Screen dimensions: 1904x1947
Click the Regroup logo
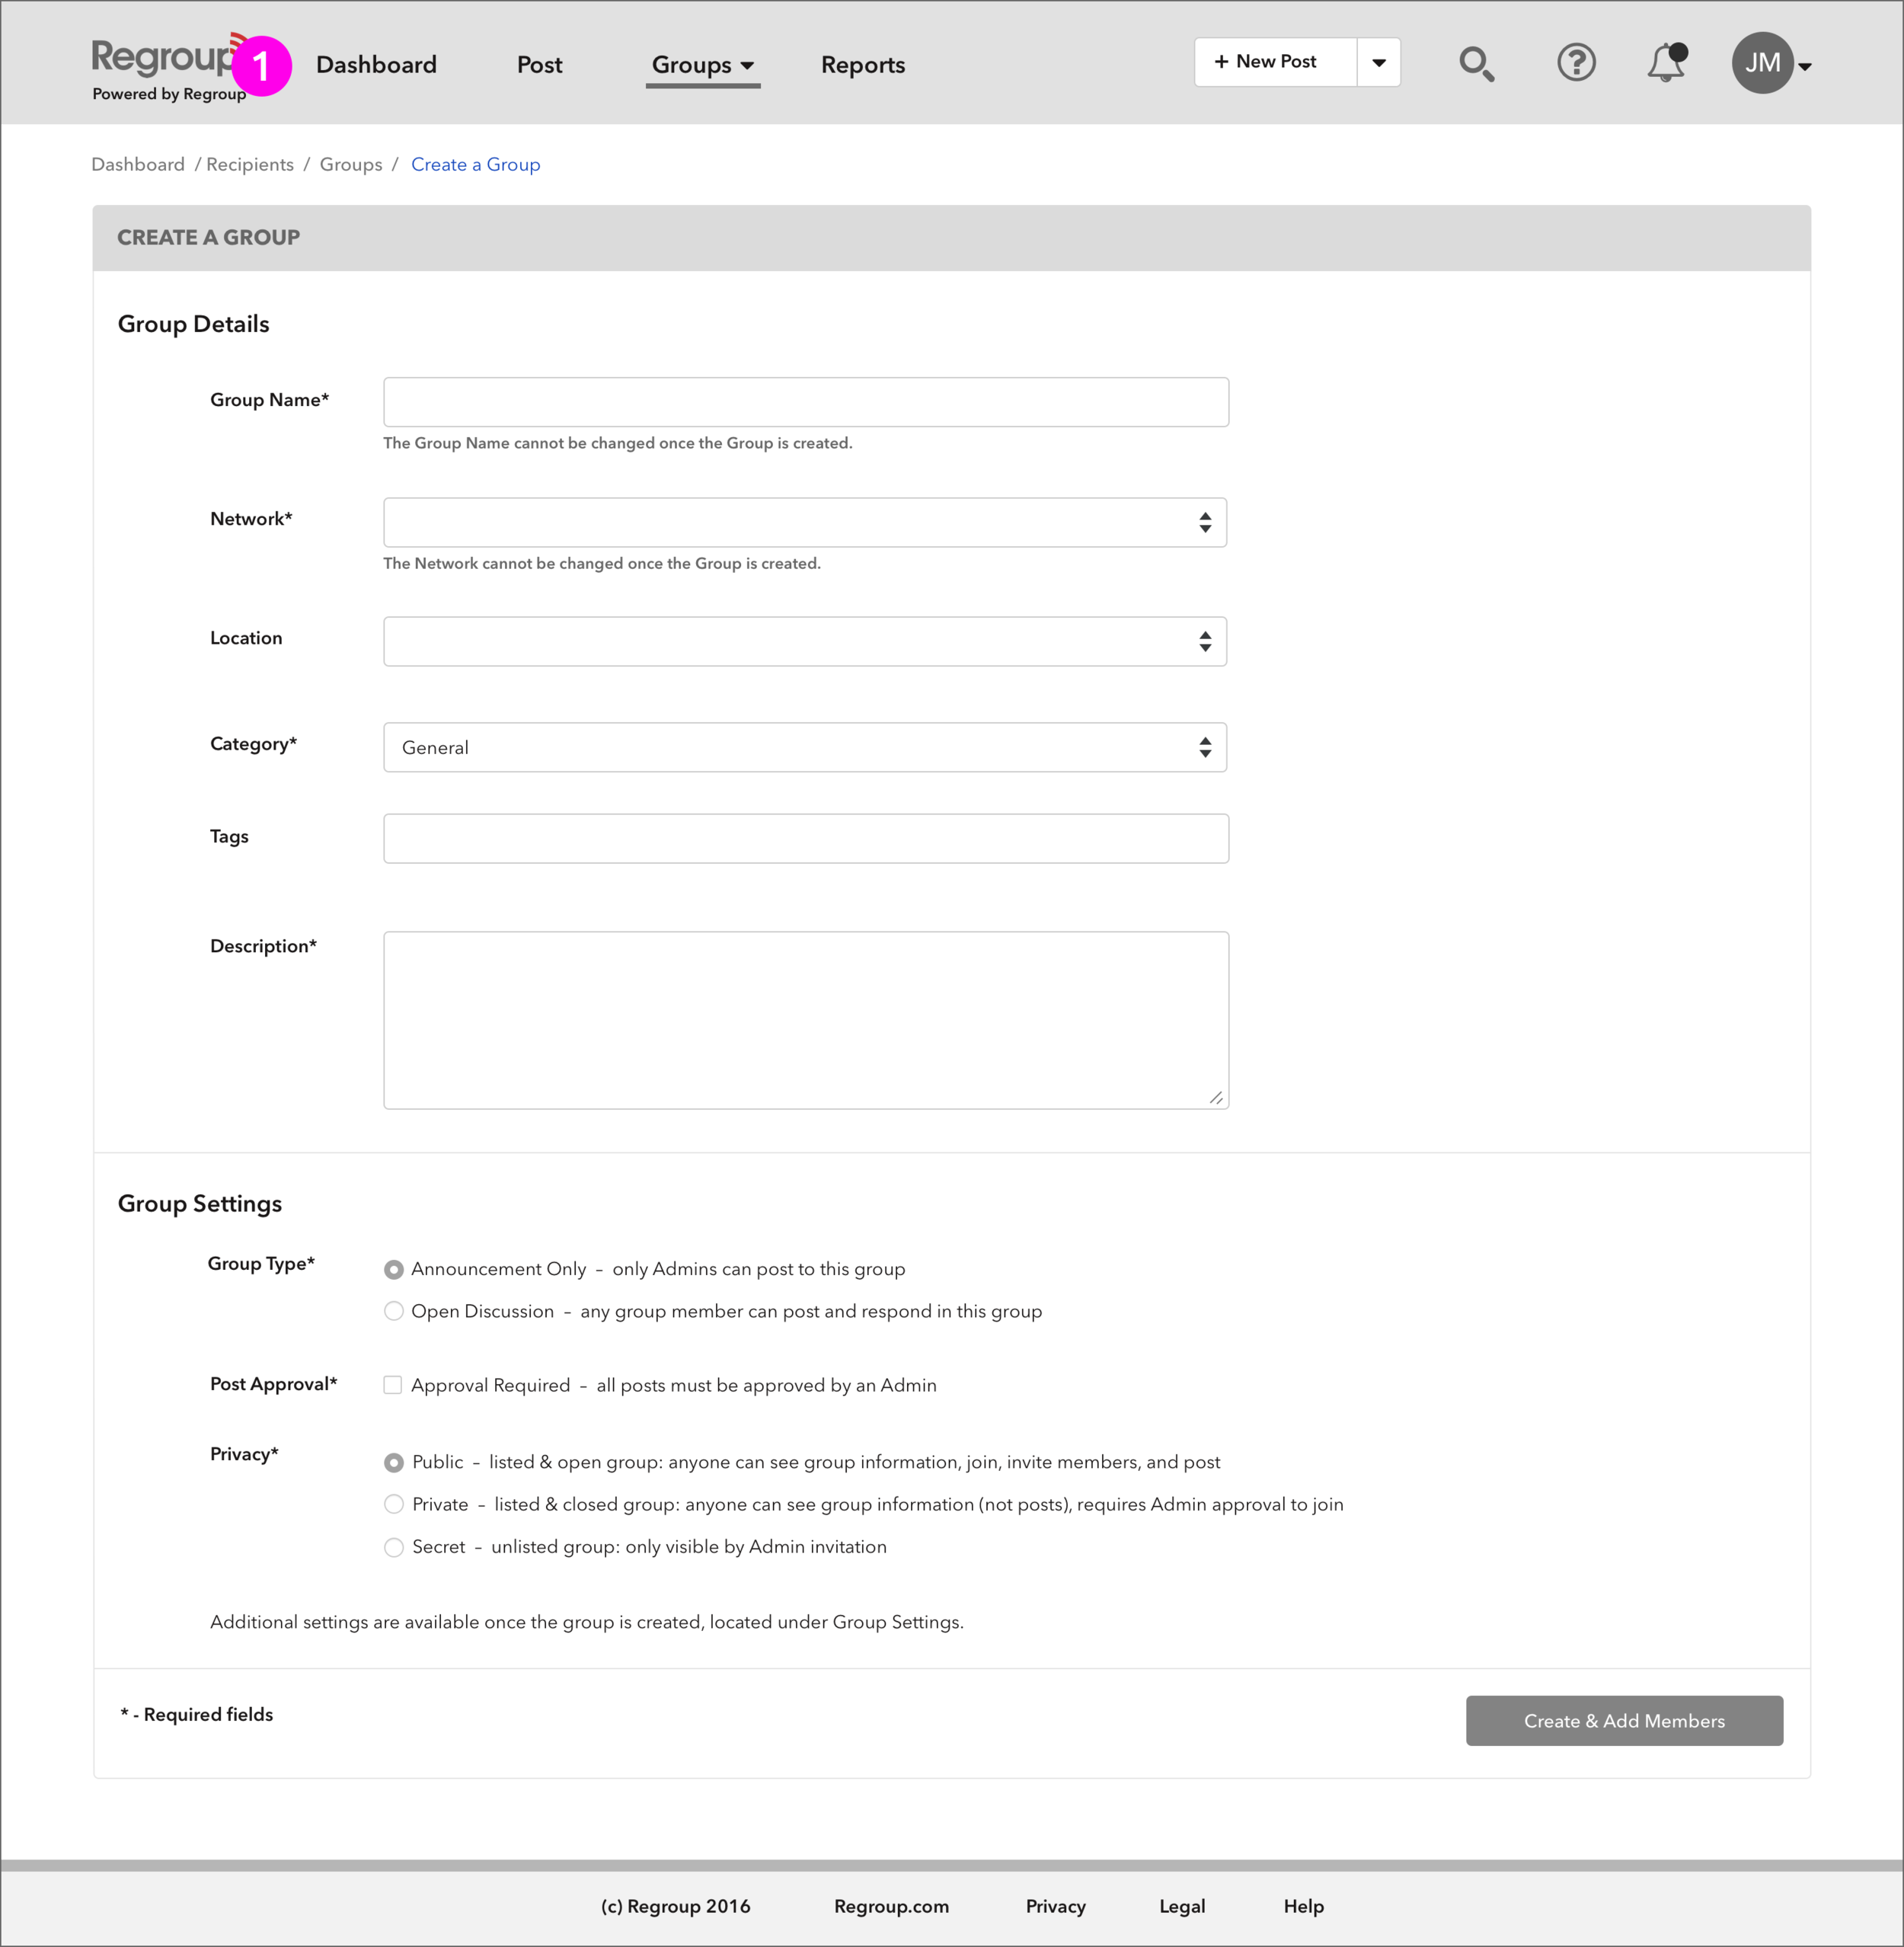tap(160, 58)
